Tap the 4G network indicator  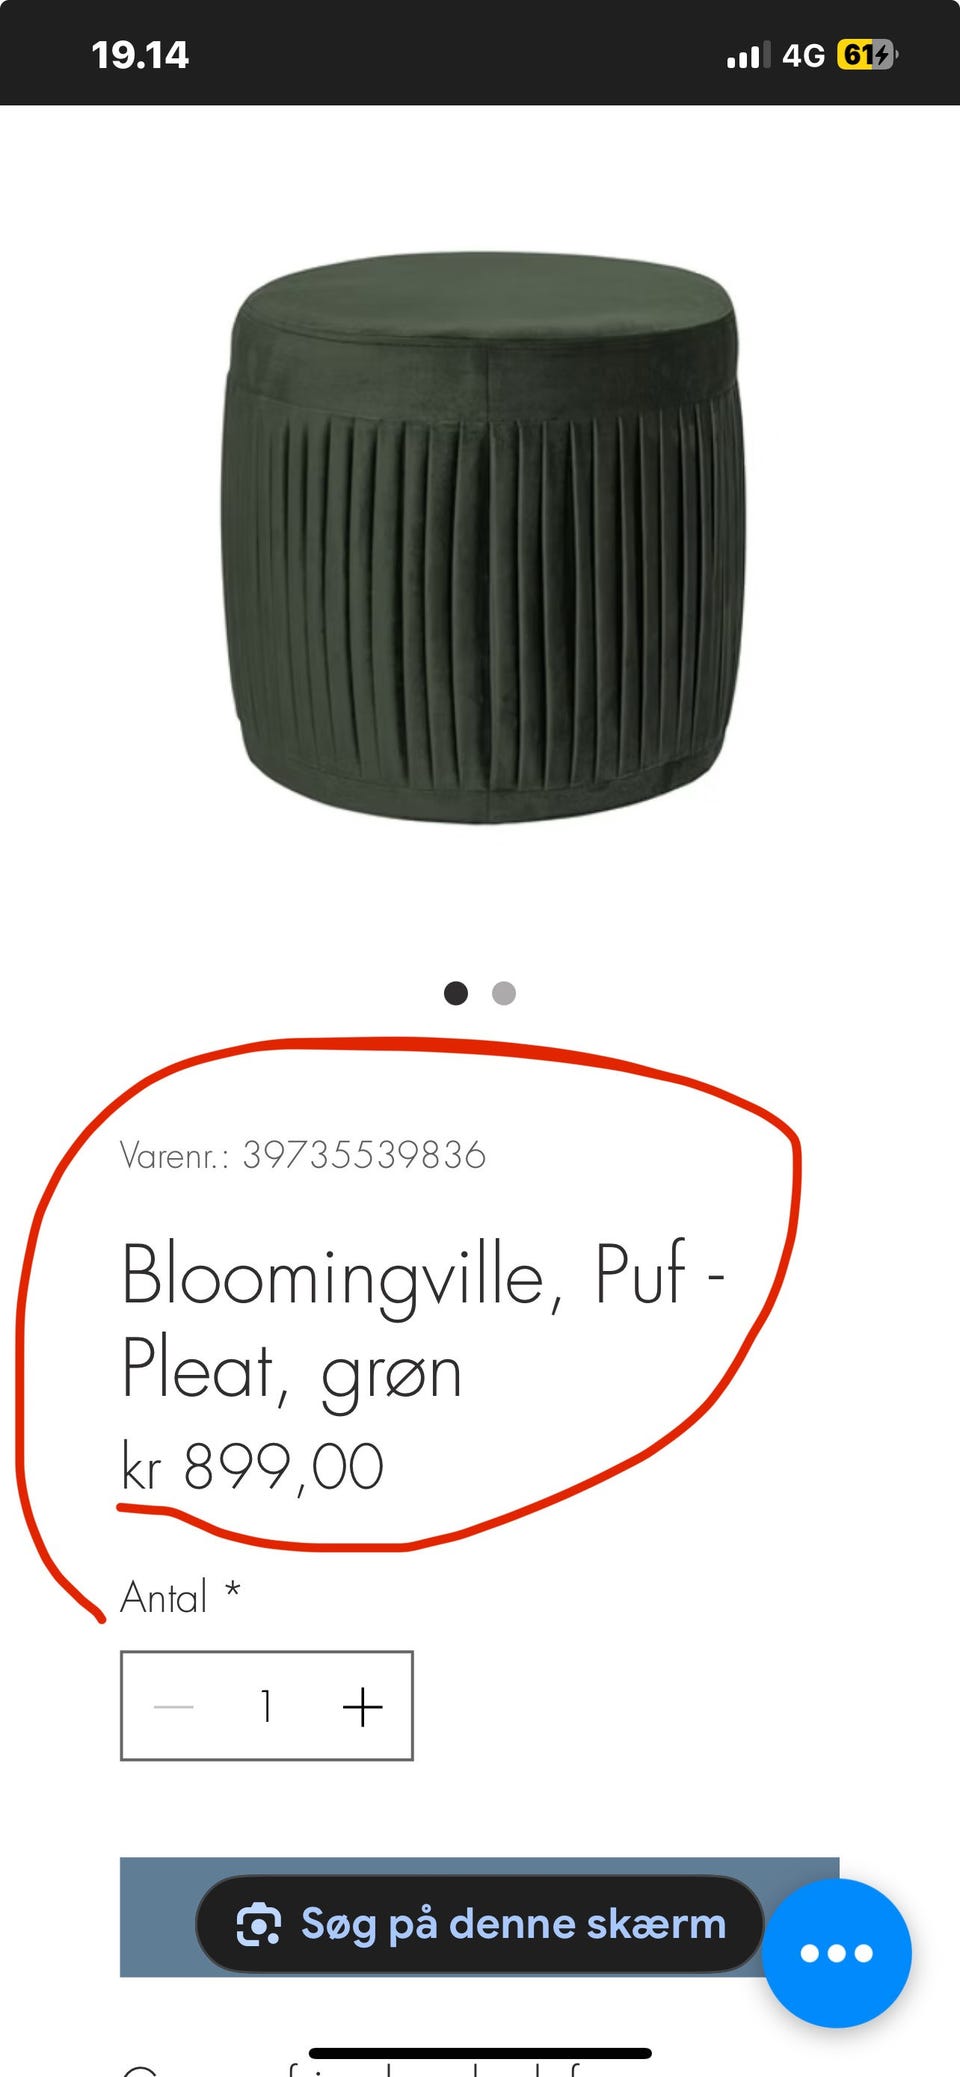(803, 55)
